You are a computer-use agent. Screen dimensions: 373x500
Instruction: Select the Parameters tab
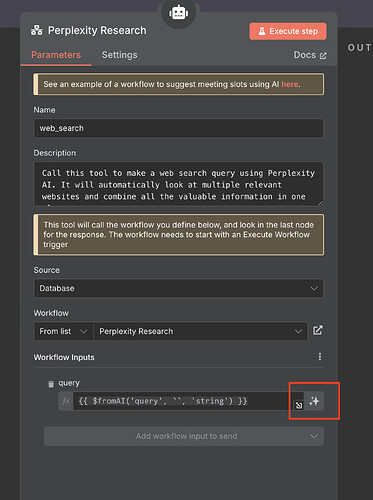coord(56,55)
